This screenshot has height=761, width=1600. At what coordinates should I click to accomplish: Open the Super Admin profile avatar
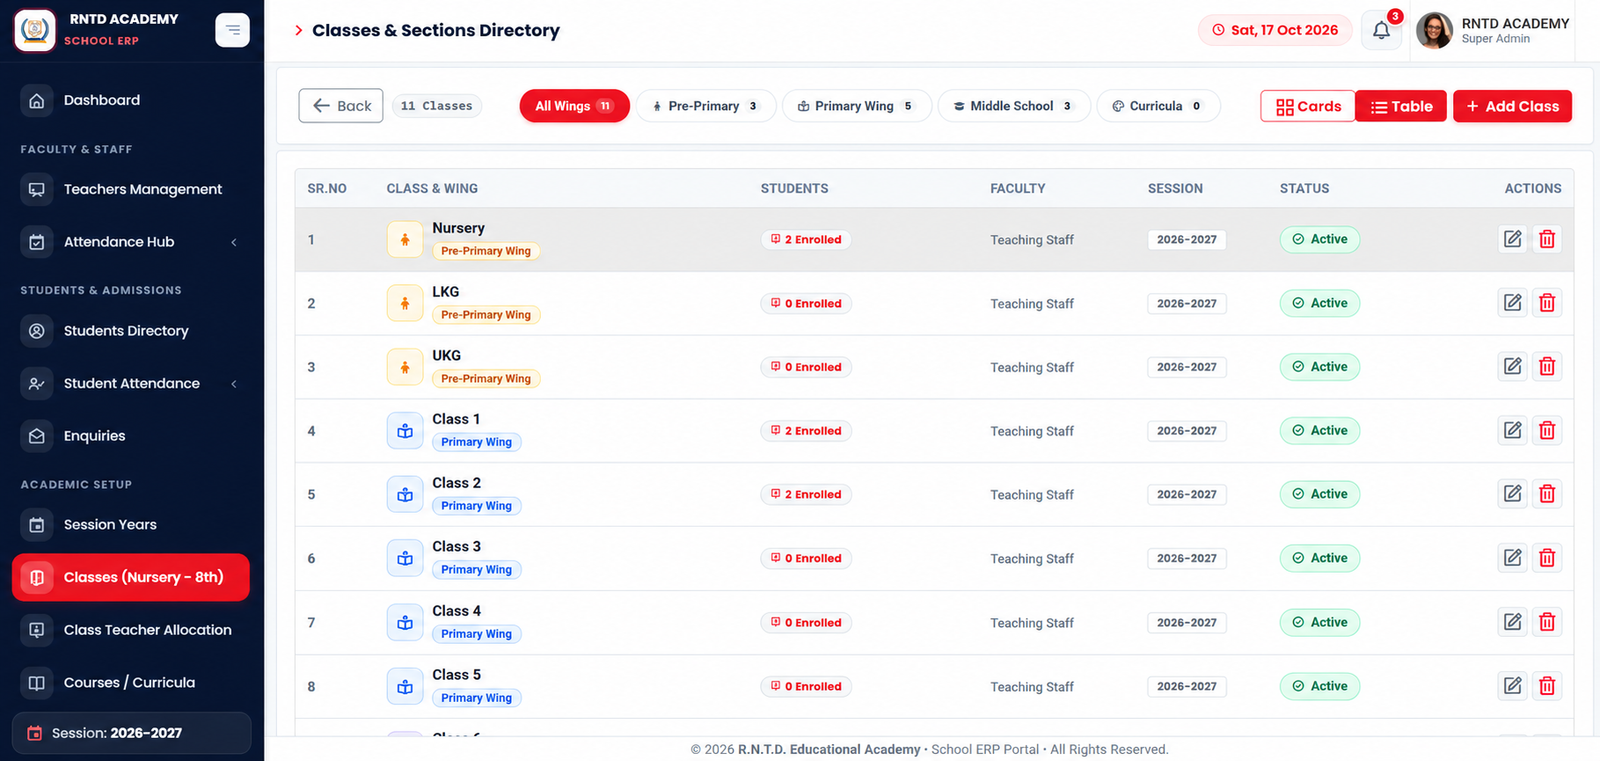click(1434, 31)
